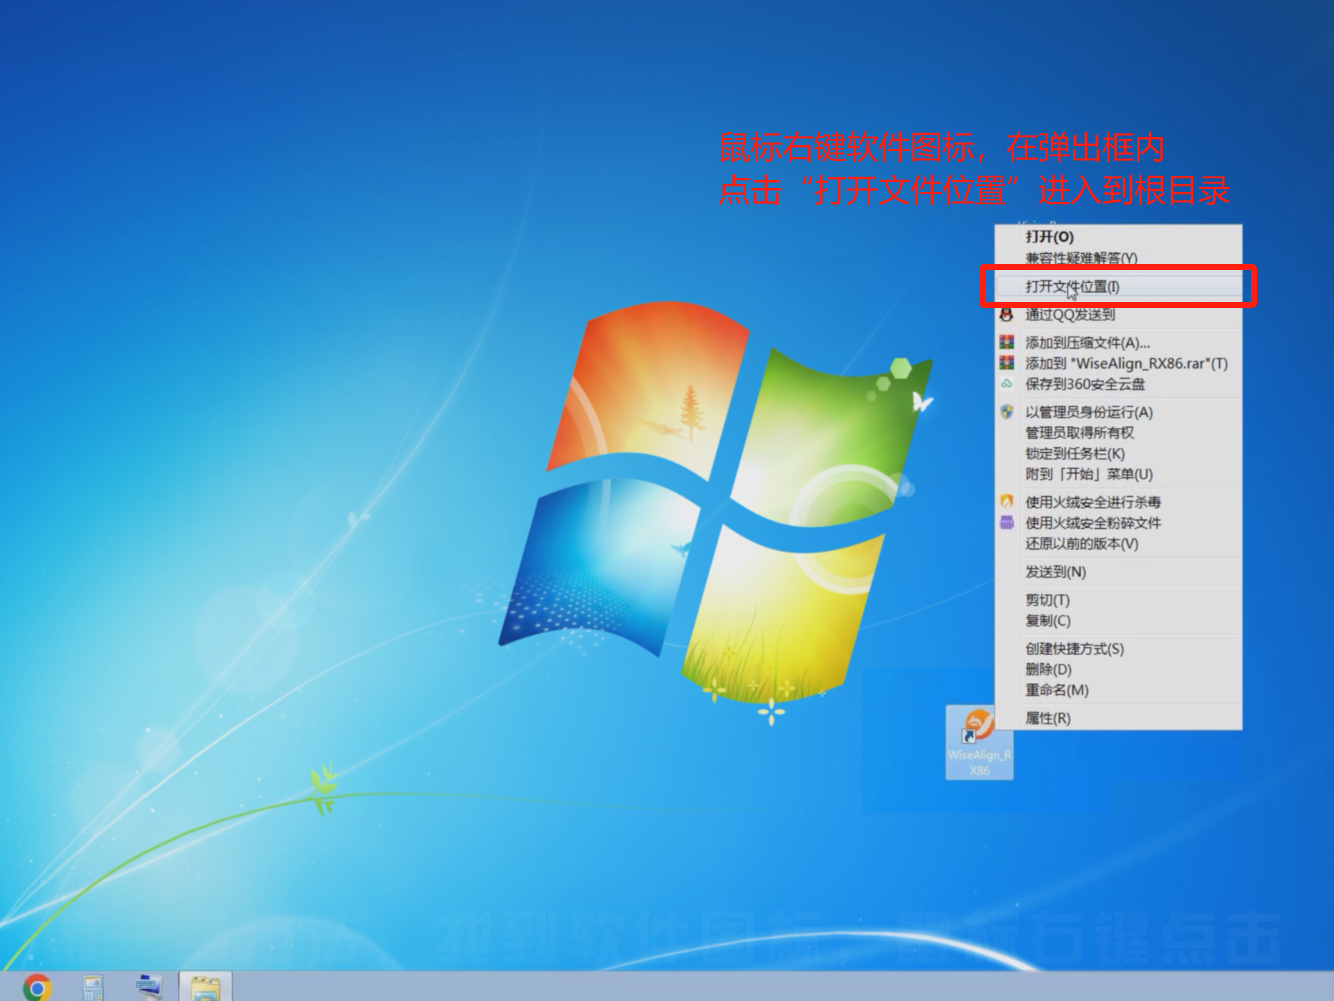Open 属性(R) properties entry

tap(1047, 718)
